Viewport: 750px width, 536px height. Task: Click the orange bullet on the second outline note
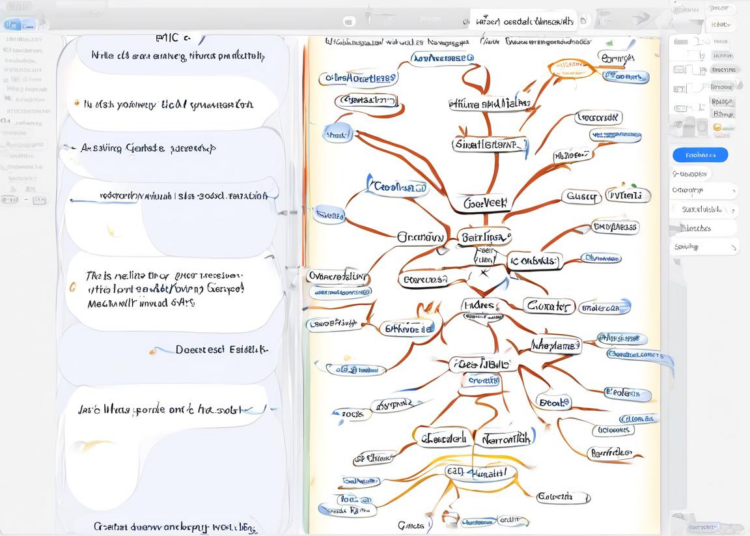tap(76, 103)
